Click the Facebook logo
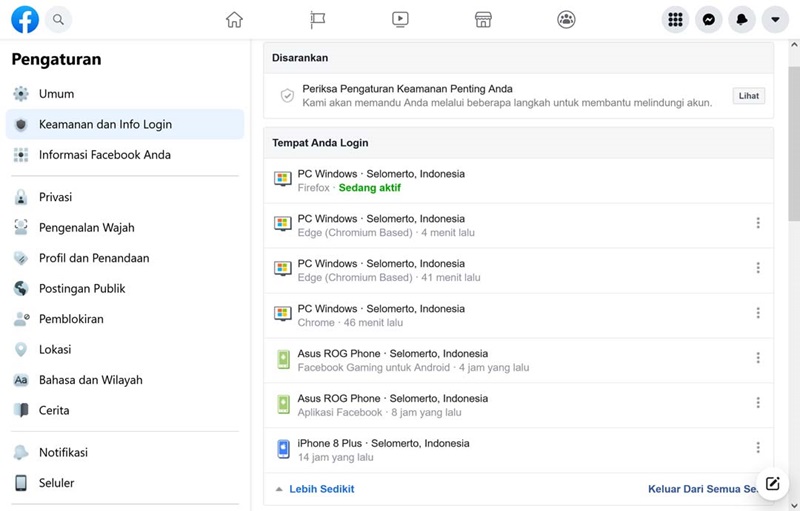 click(25, 19)
